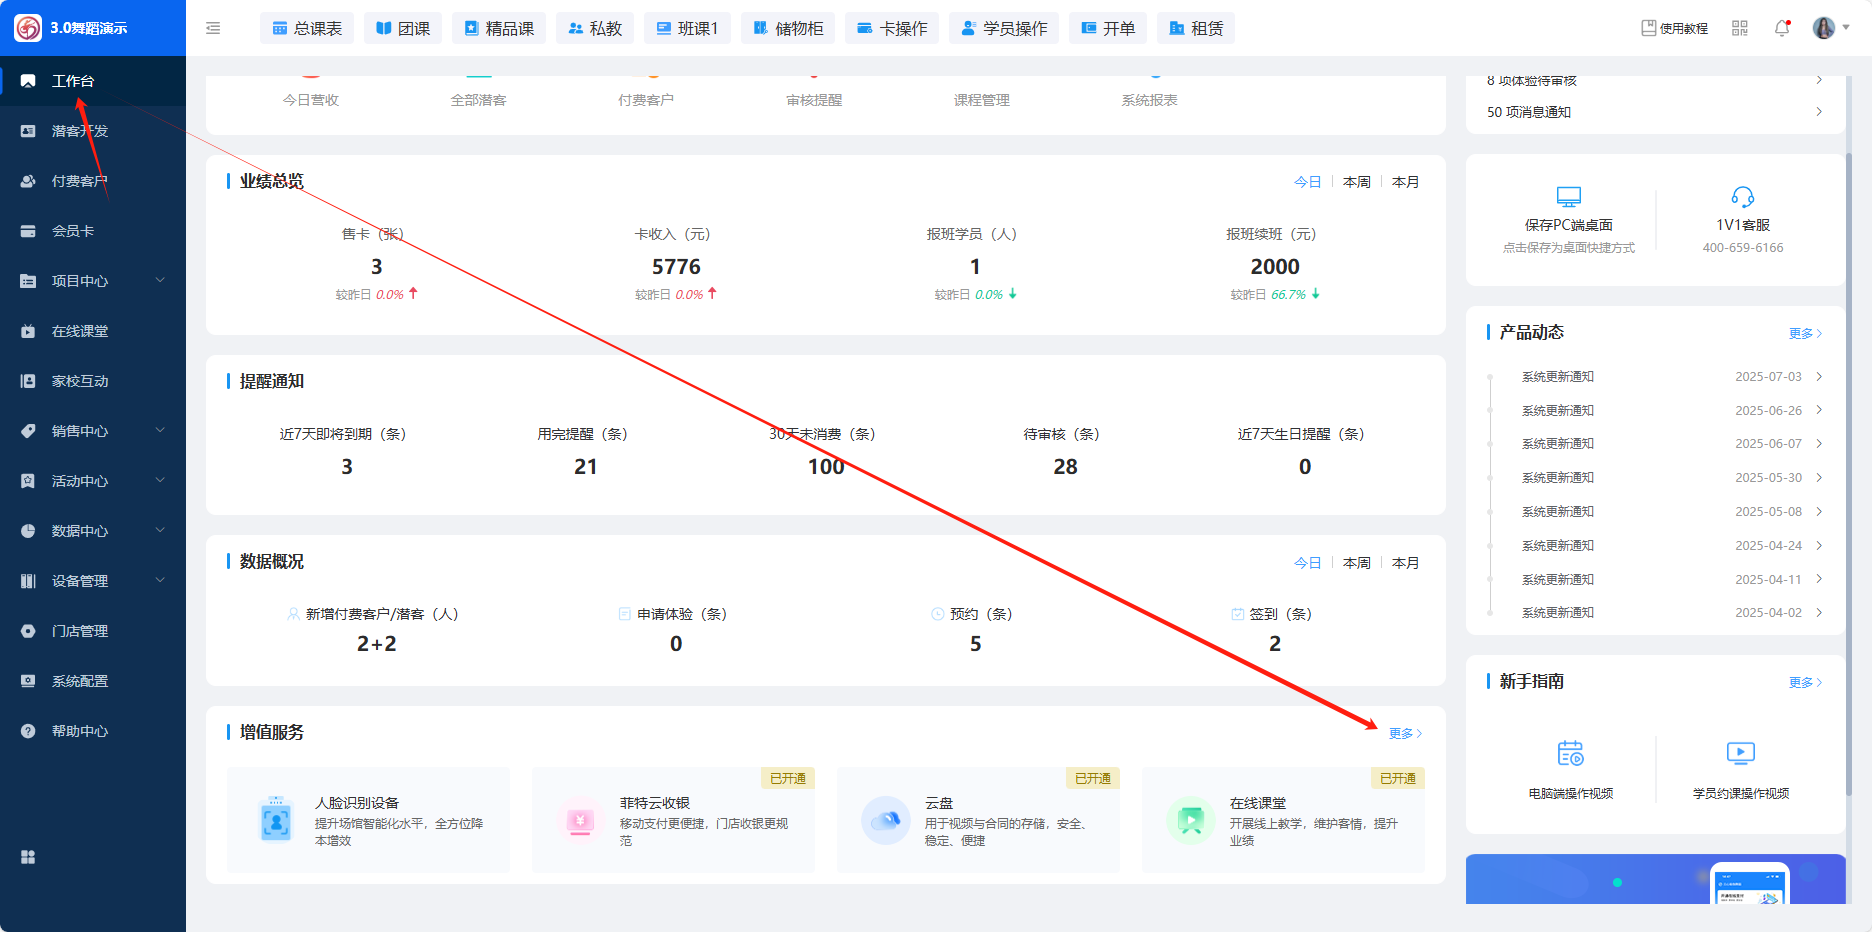This screenshot has height=932, width=1872.
Task: Click the apps grid icon at sidebar bottom
Action: tap(28, 857)
